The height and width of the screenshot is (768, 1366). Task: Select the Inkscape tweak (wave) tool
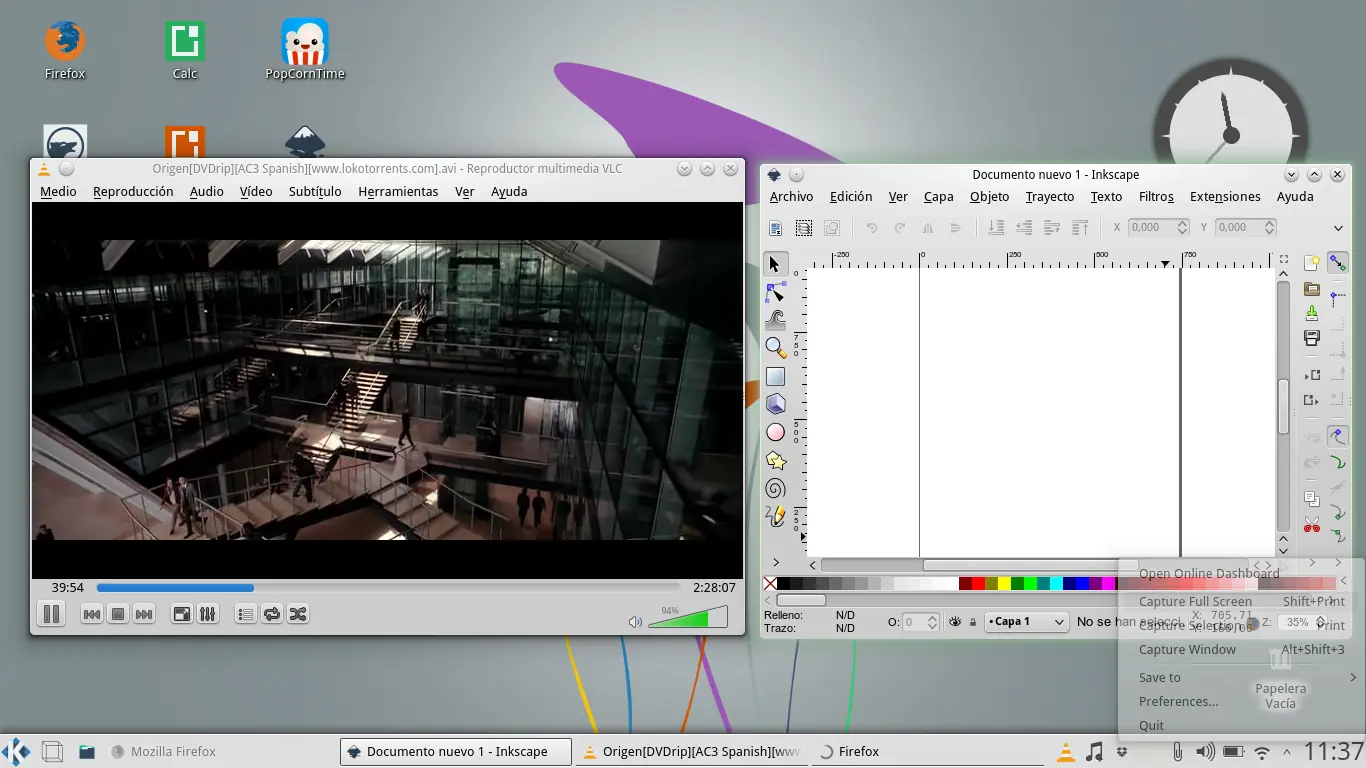(775, 320)
